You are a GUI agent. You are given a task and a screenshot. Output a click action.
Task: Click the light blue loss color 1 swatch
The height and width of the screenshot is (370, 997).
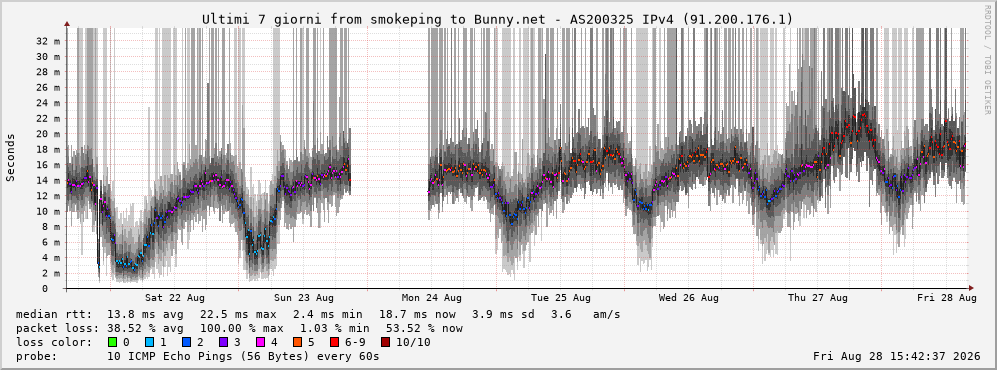pos(150,342)
